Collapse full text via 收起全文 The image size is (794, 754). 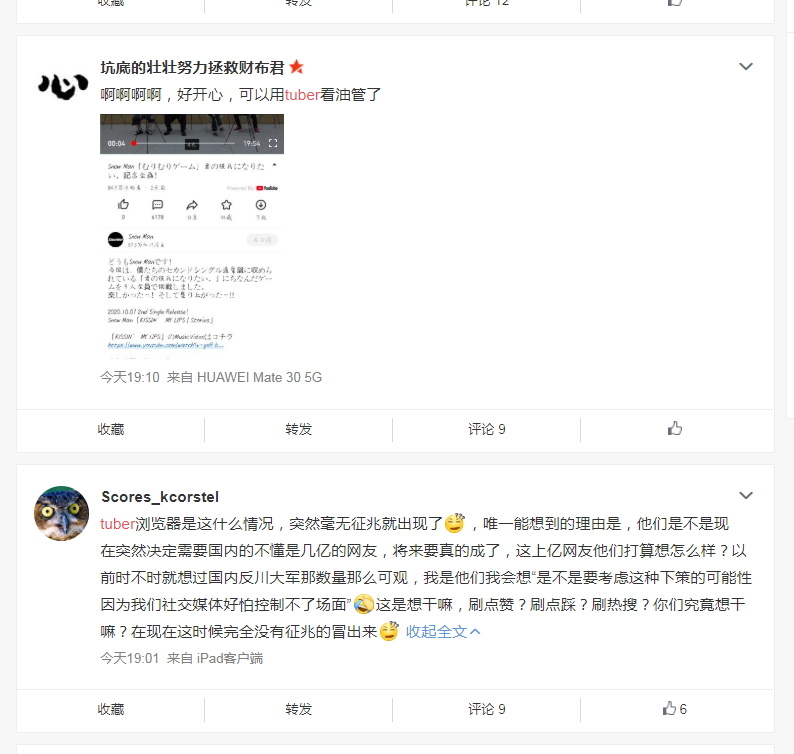click(443, 631)
